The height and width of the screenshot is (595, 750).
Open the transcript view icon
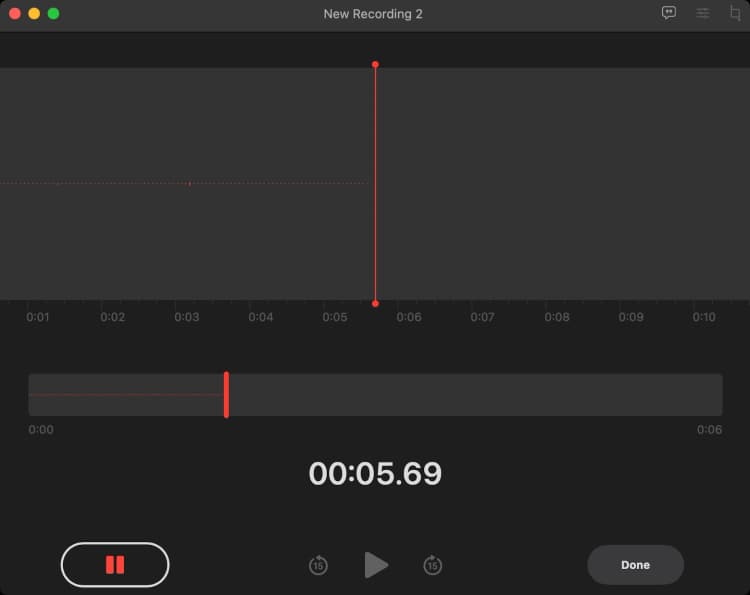coord(669,13)
